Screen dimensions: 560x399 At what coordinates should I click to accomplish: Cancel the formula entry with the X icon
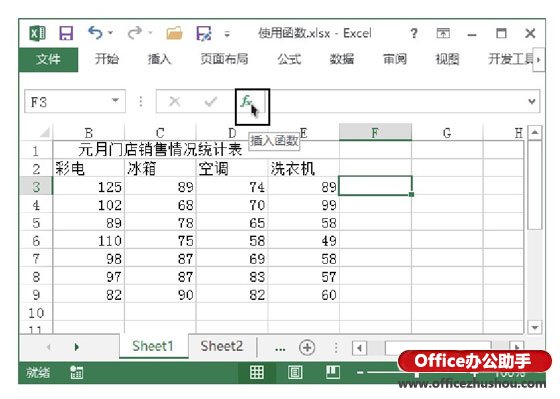pyautogui.click(x=175, y=102)
